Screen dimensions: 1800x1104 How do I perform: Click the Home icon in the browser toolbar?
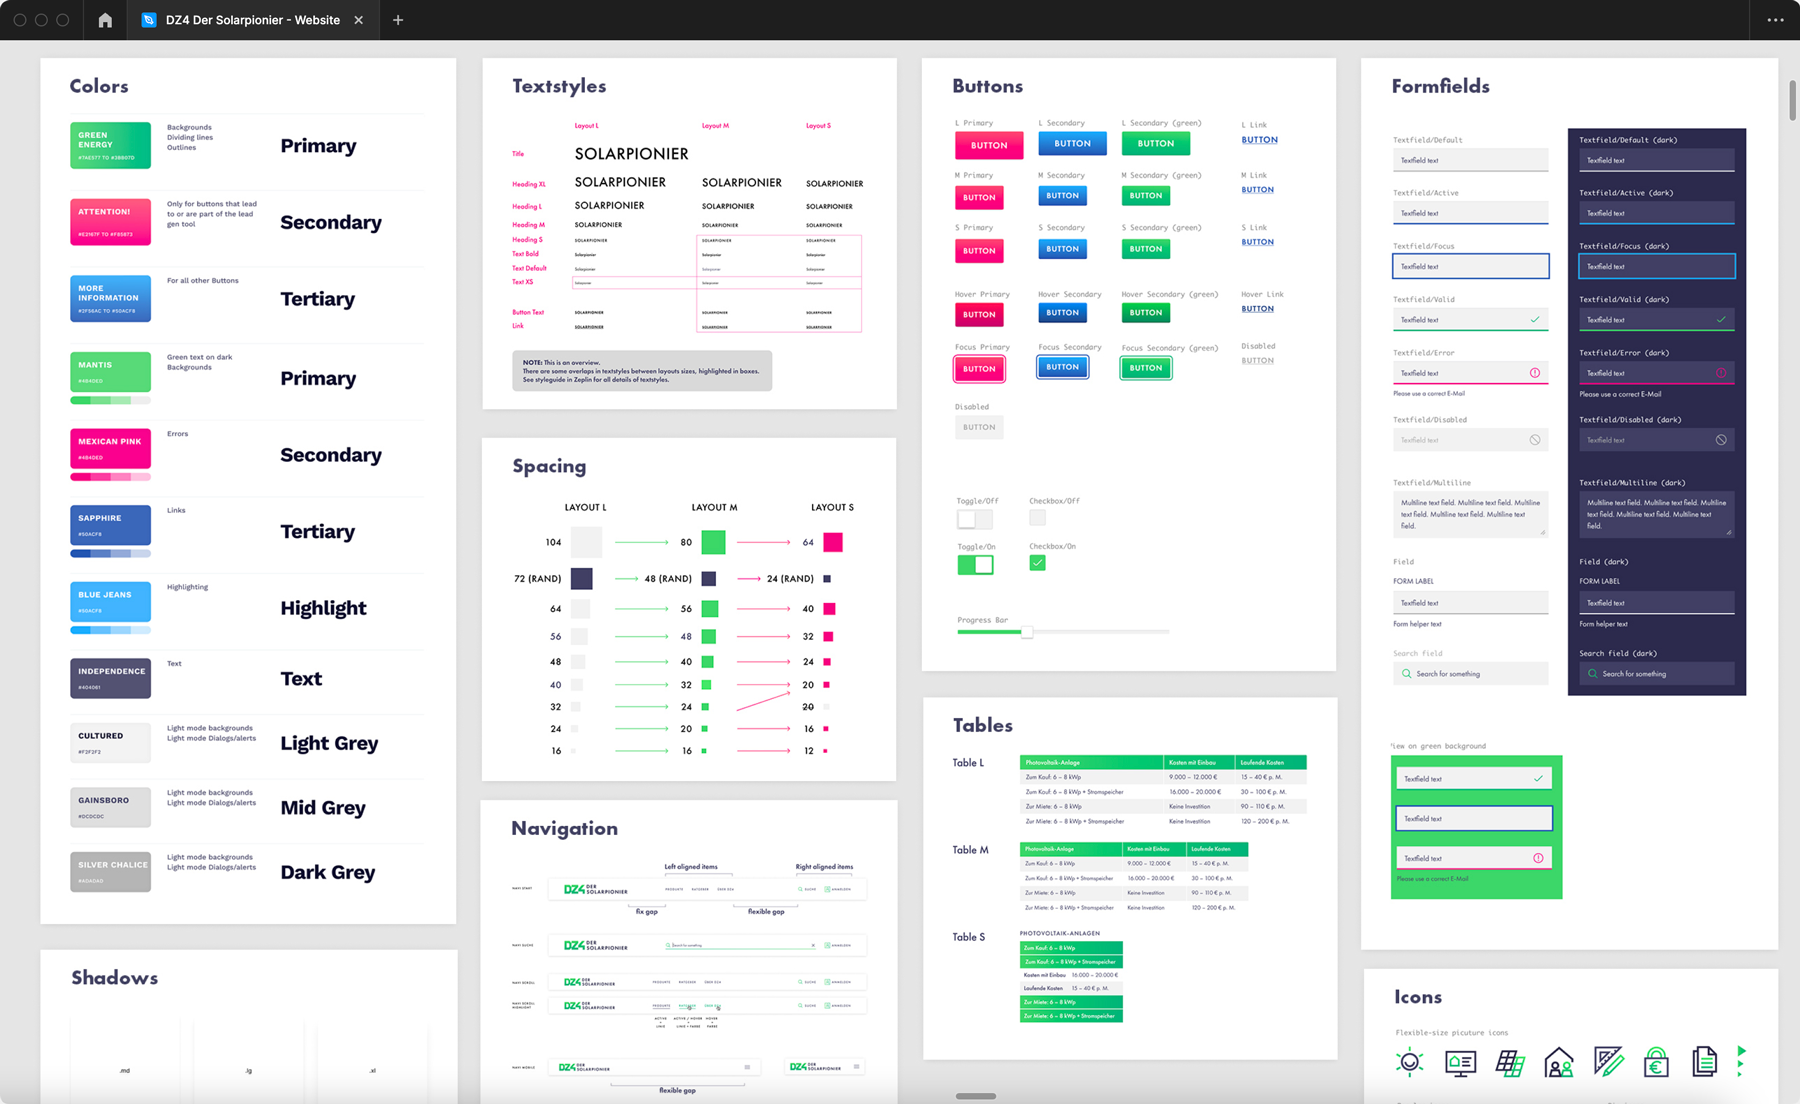tap(104, 20)
